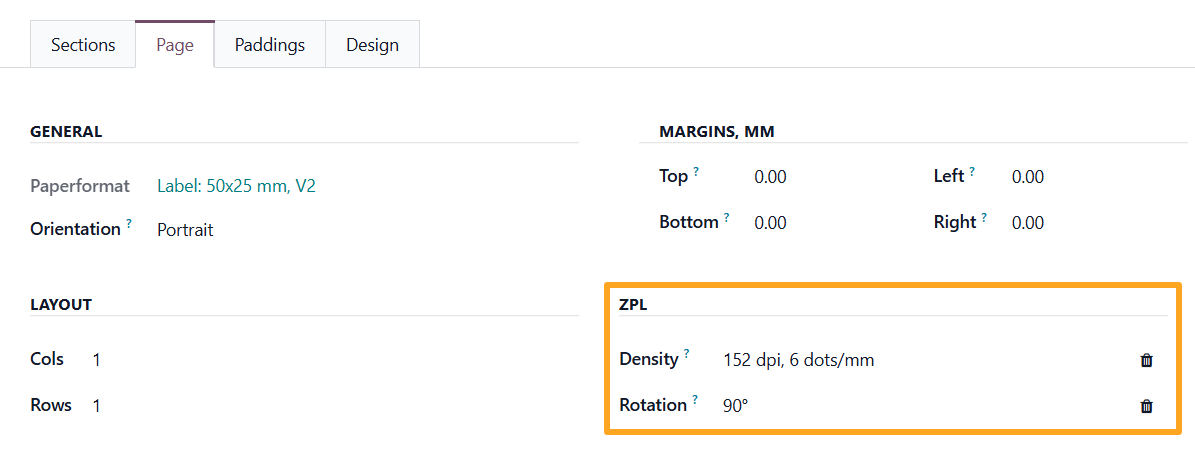Show help tooltip for Density
This screenshot has width=1195, height=455.
pos(687,354)
